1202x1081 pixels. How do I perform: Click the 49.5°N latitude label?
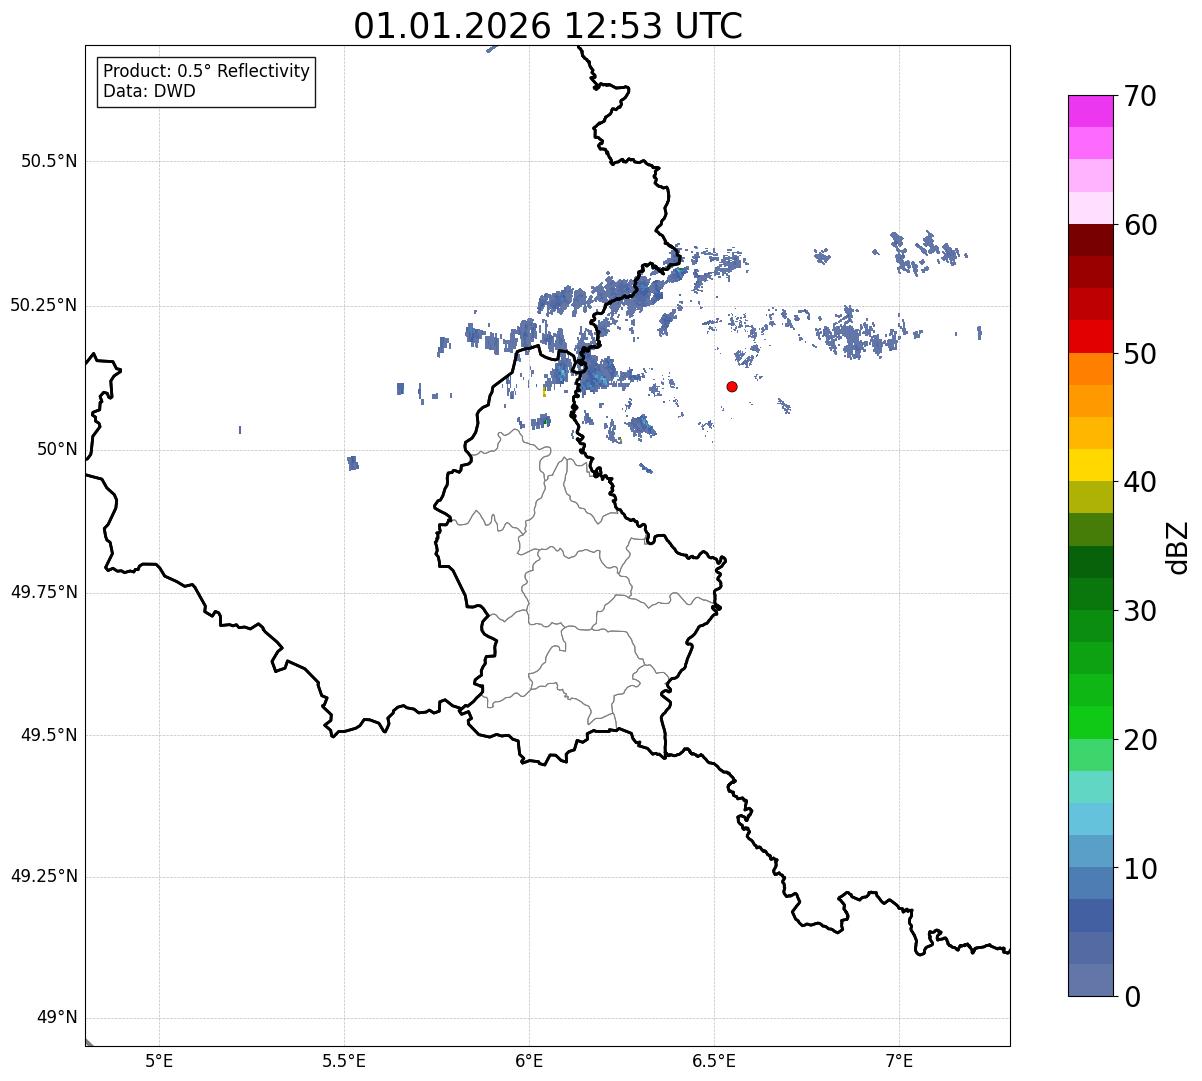(x=48, y=735)
